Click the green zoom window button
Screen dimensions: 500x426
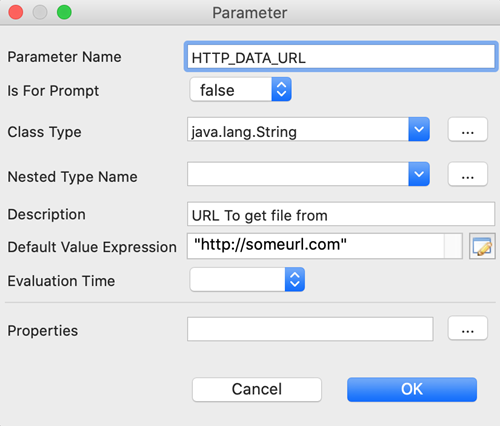click(x=64, y=12)
